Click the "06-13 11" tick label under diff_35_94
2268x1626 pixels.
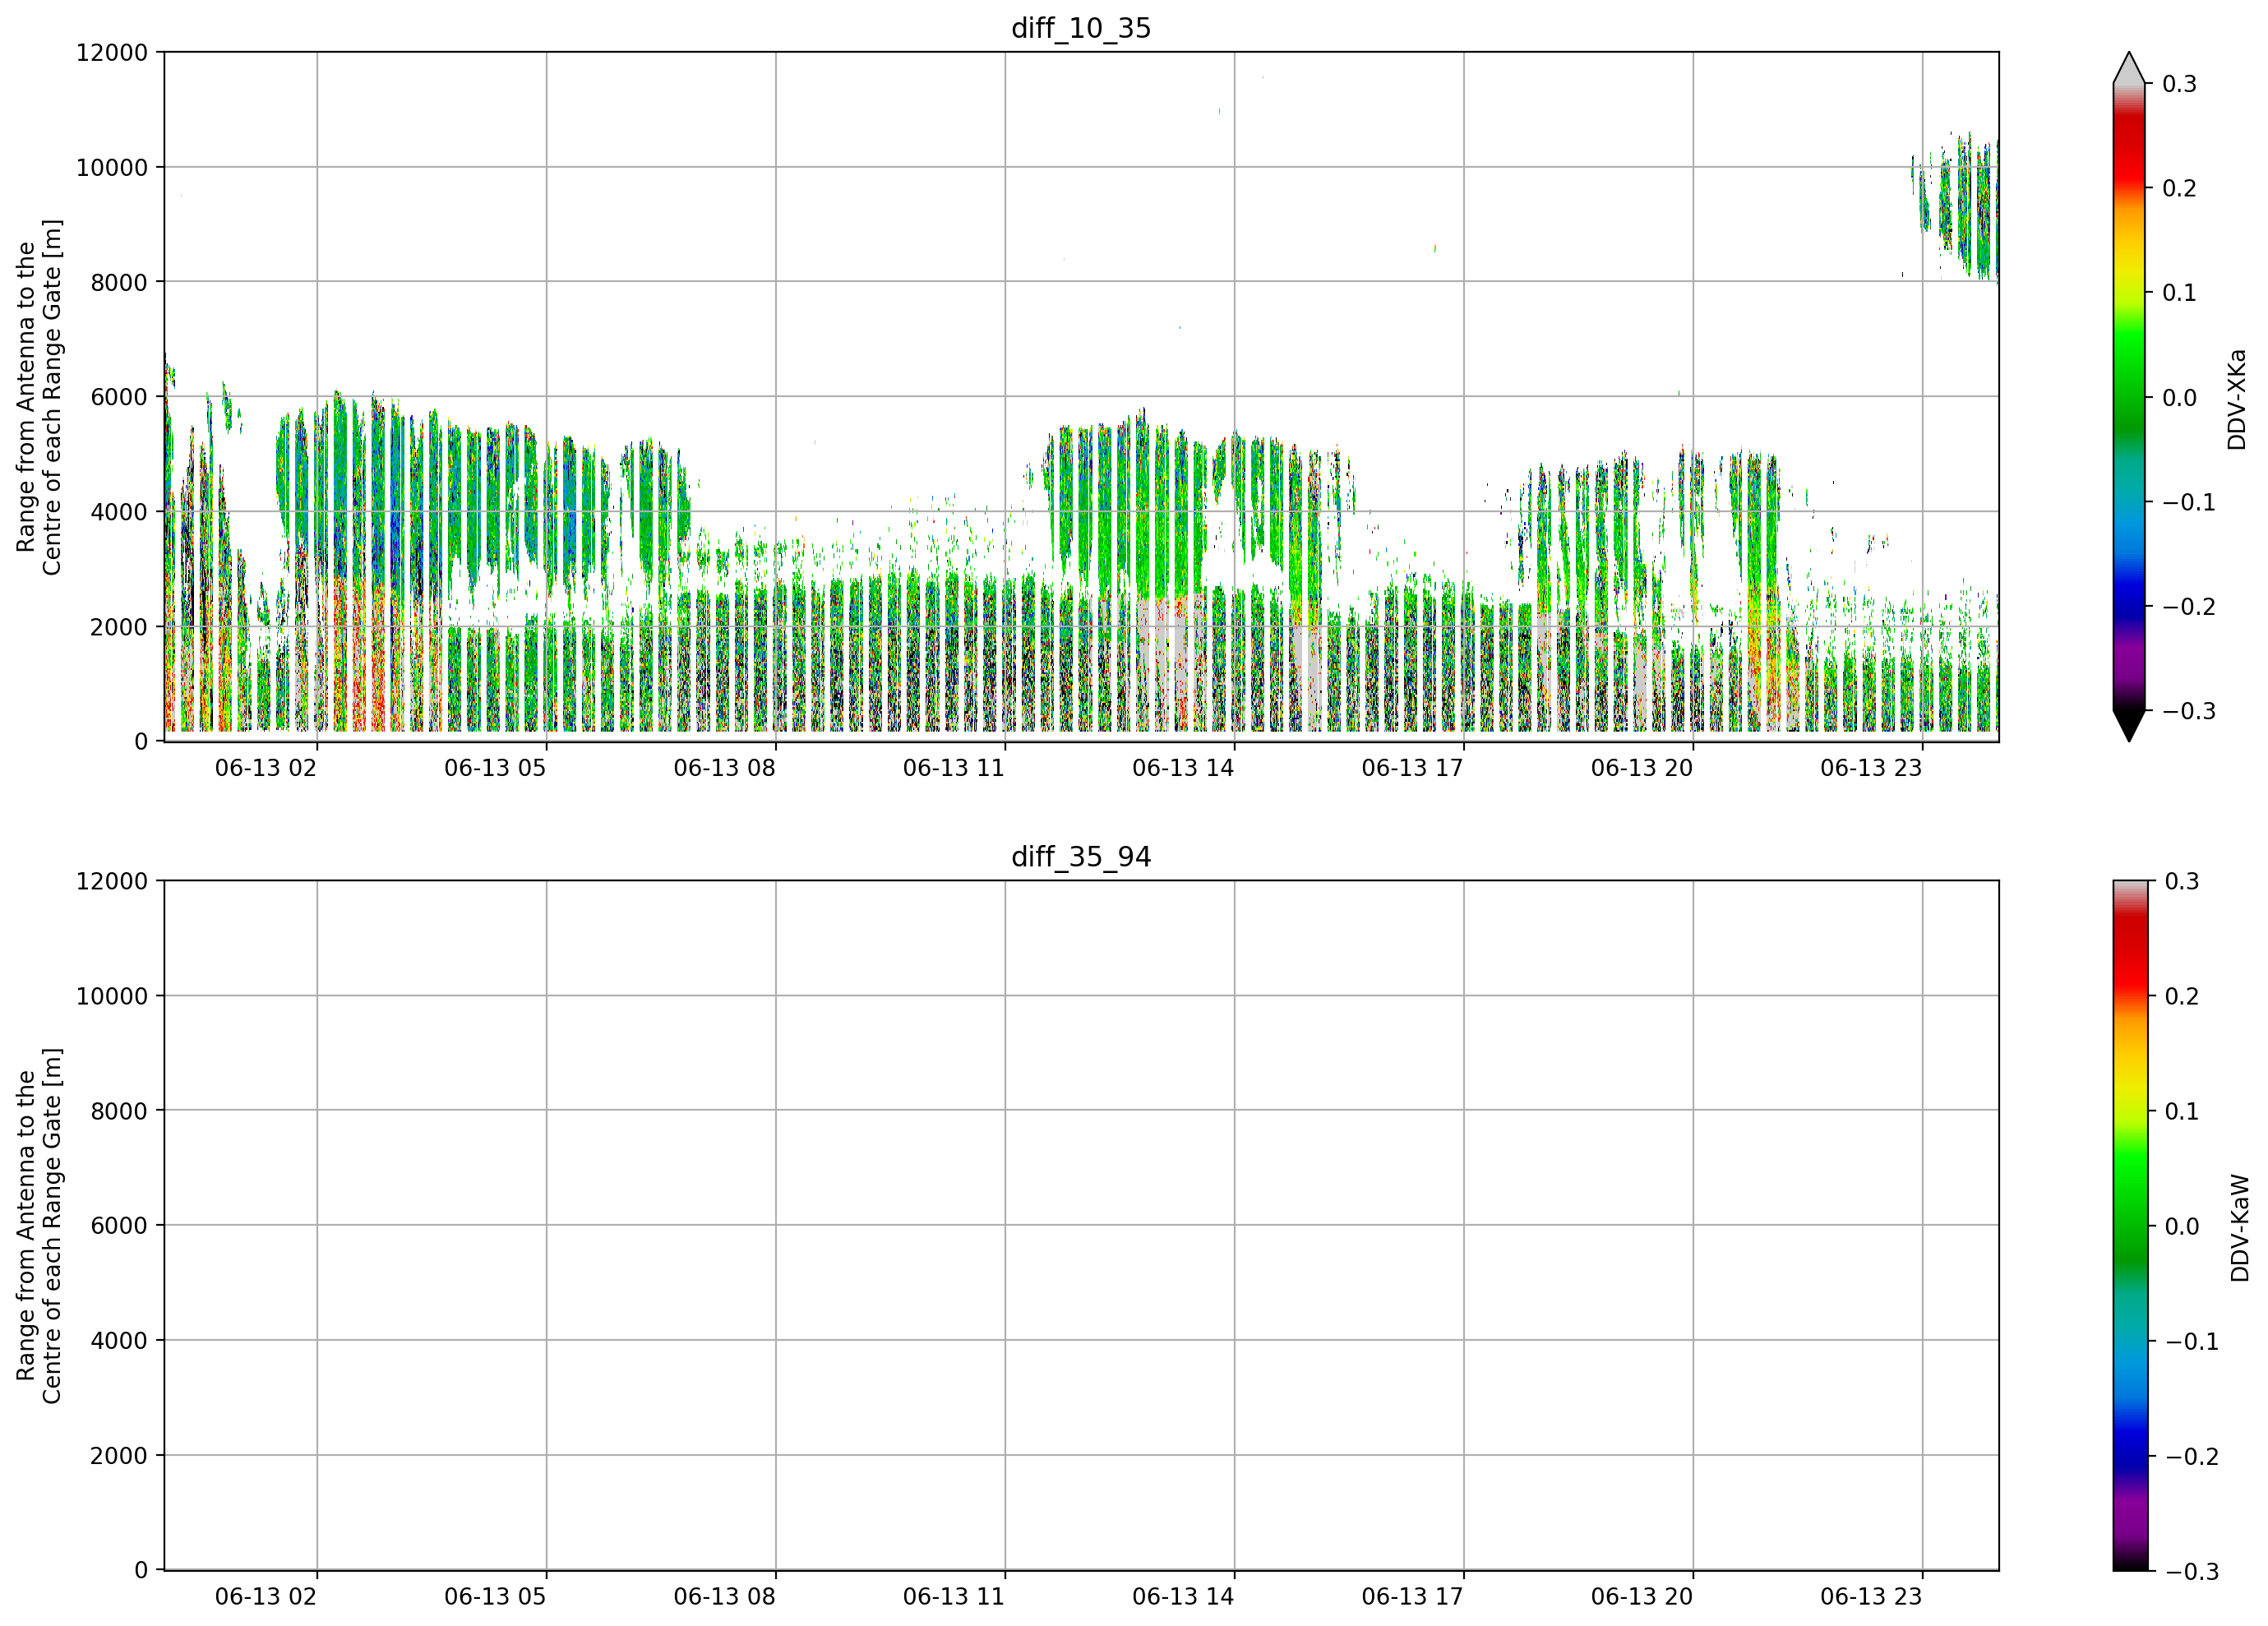coord(954,1597)
